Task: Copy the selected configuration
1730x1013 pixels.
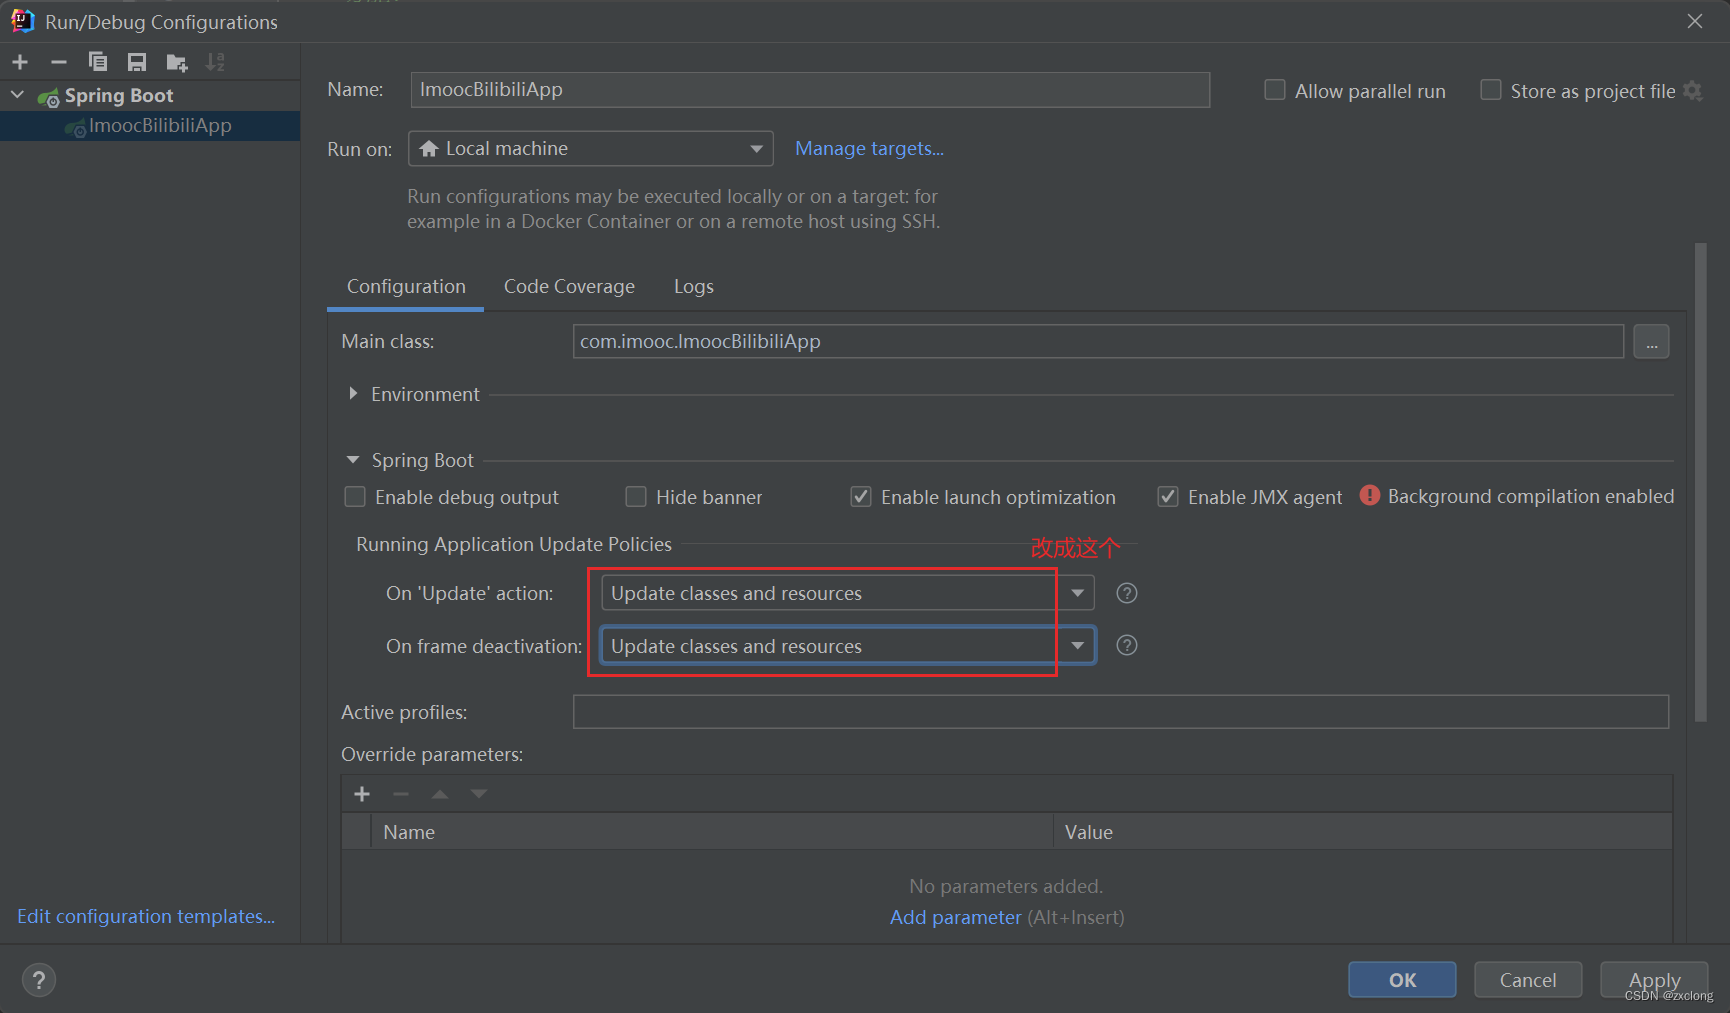Action: (x=97, y=62)
